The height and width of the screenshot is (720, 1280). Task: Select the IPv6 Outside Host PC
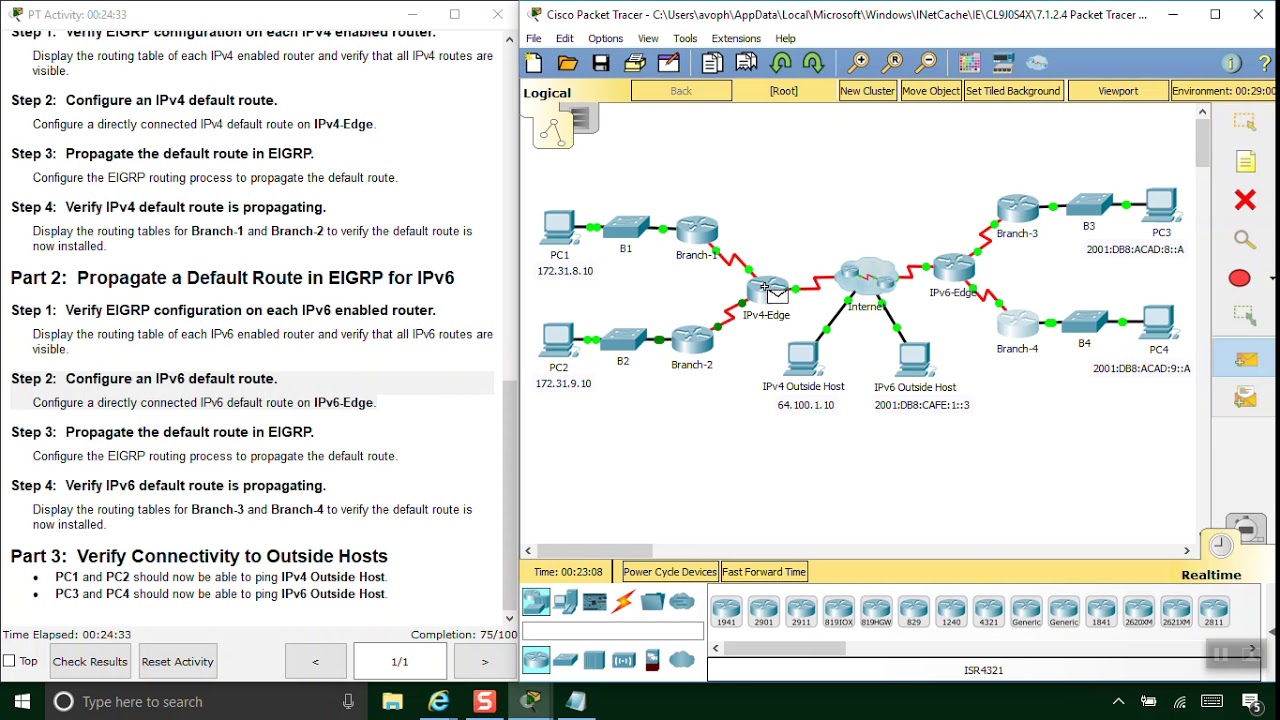914,359
